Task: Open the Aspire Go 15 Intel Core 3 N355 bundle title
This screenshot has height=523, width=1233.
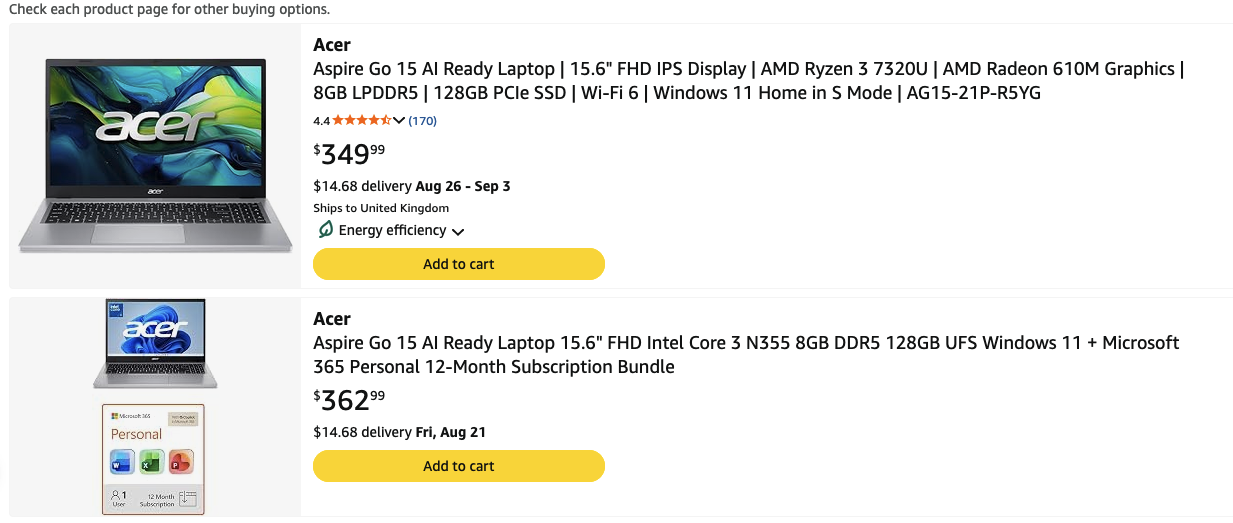Action: point(746,354)
